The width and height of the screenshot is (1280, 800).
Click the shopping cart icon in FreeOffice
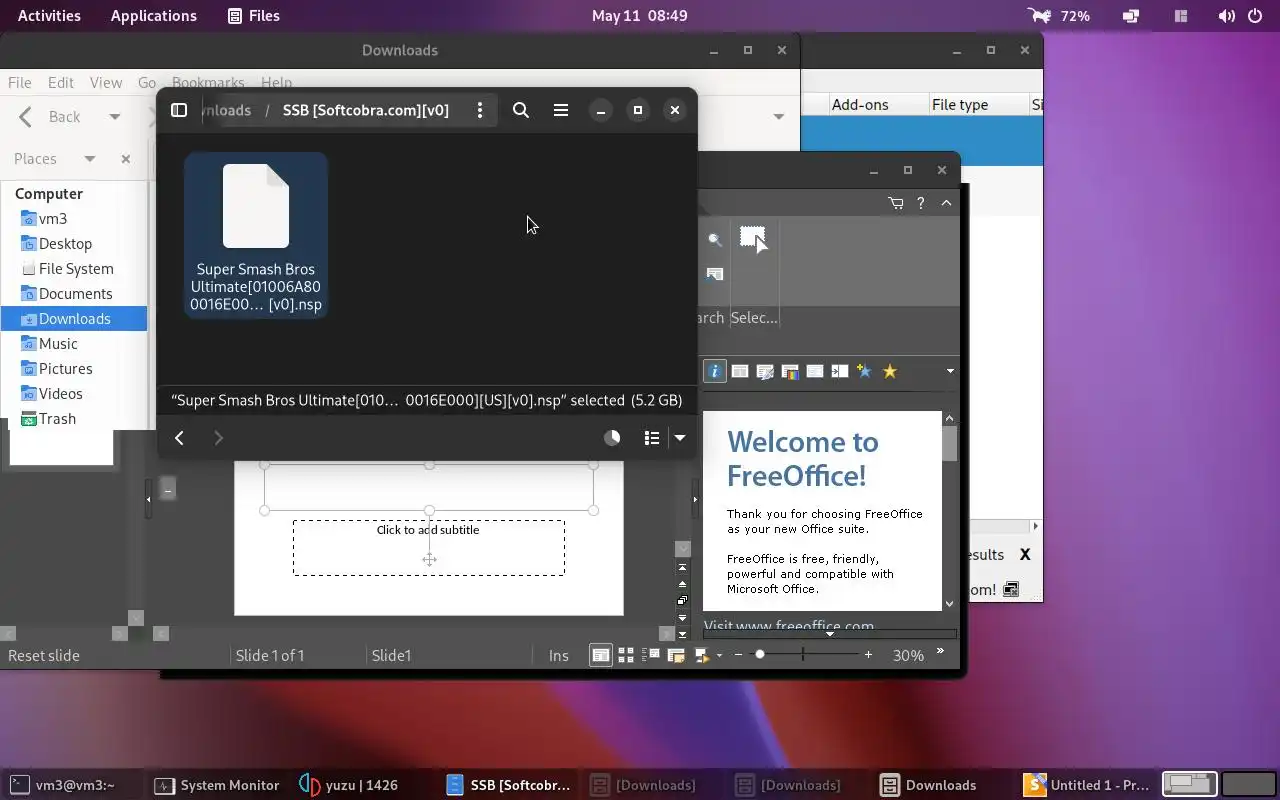896,203
